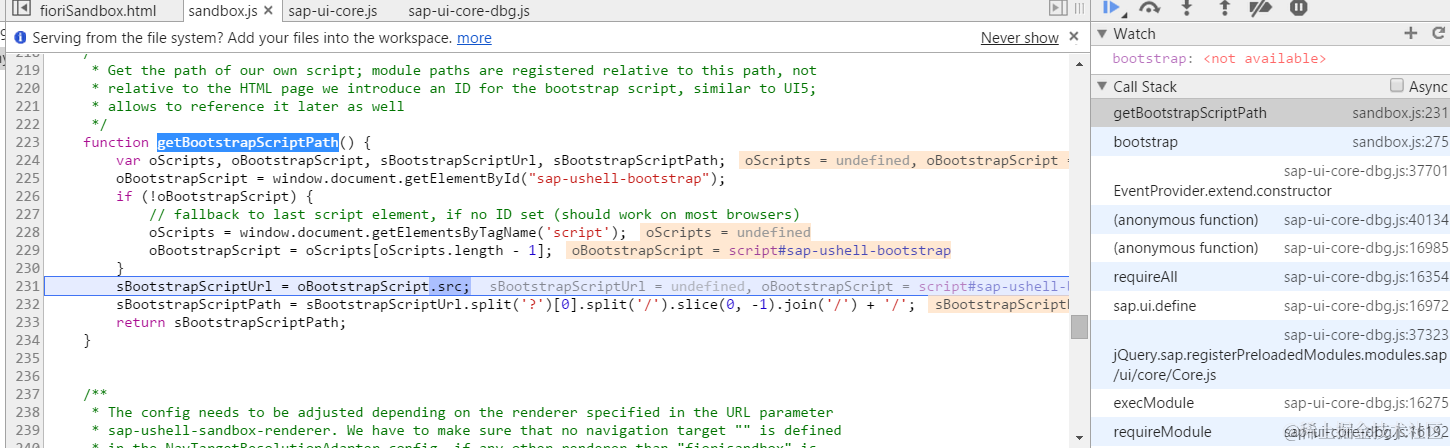This screenshot has width=1450, height=448.
Task: Click line number 228 in the gutter
Action: pos(28,233)
